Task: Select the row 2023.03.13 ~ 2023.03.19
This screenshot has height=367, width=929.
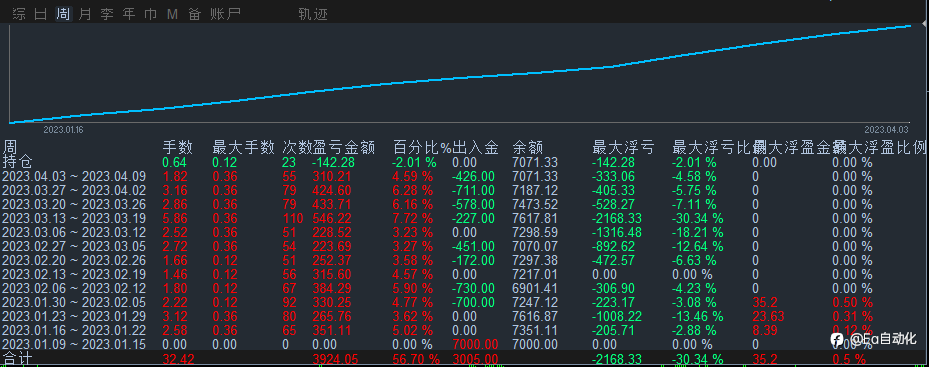Action: [464, 219]
